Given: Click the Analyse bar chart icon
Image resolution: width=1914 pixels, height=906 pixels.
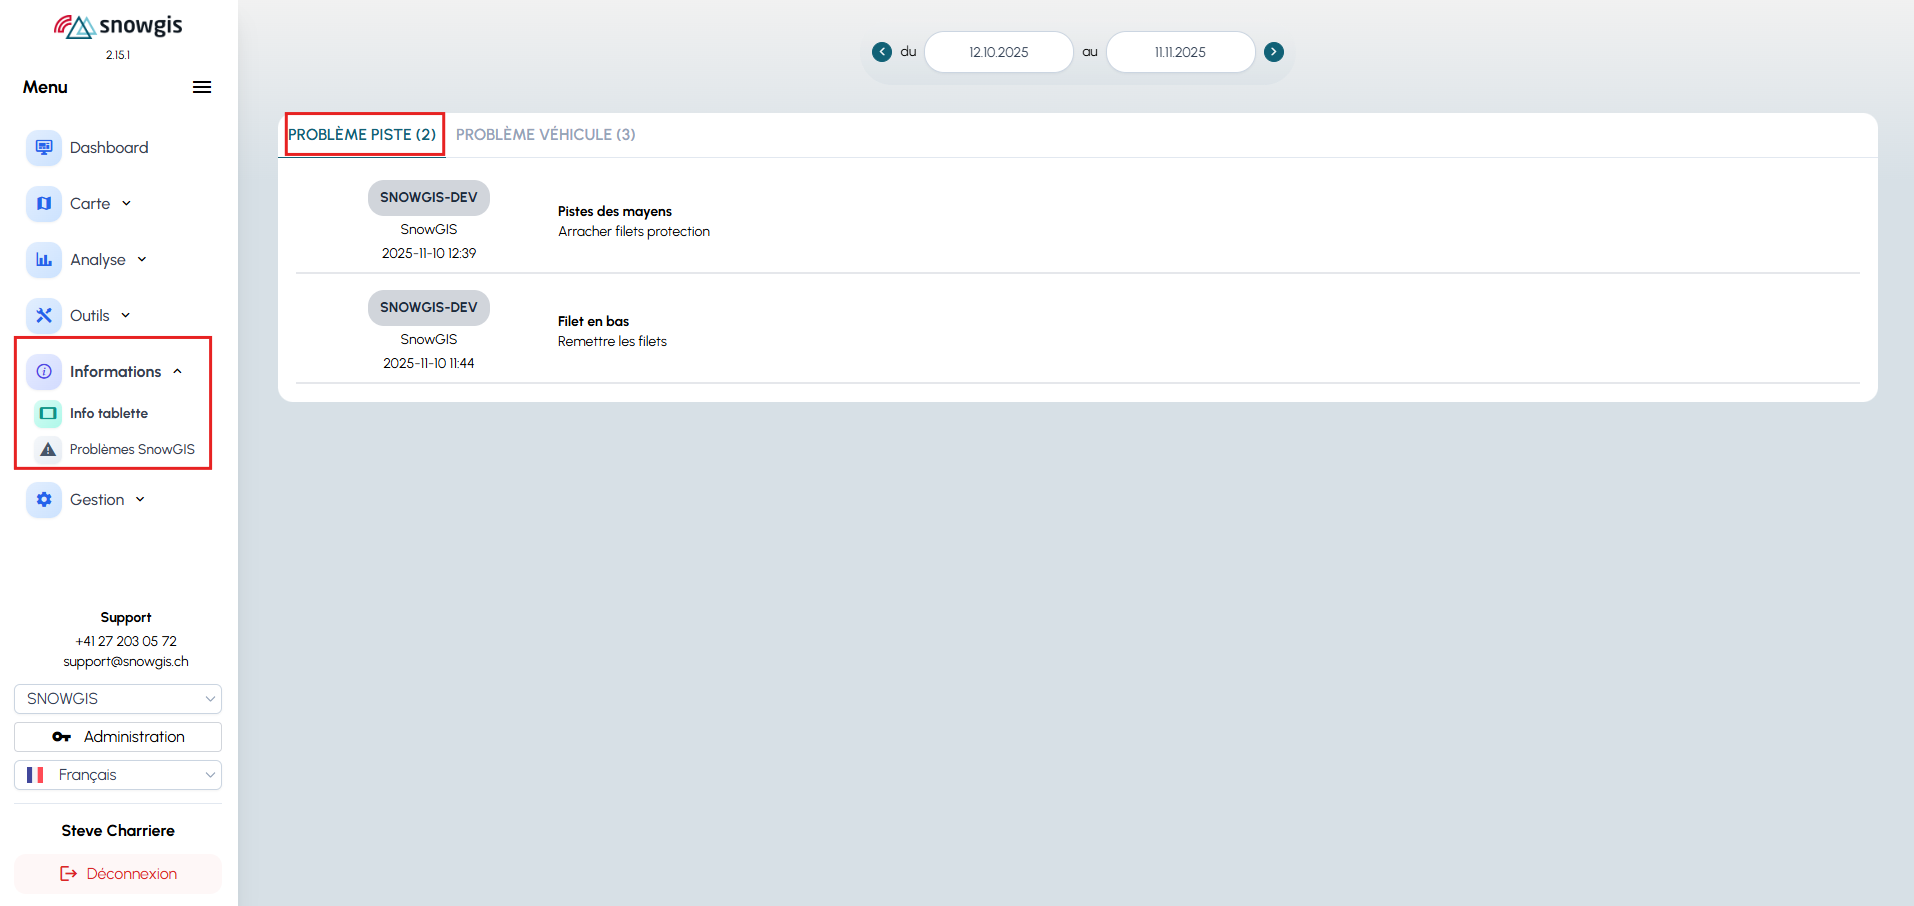Looking at the screenshot, I should [x=44, y=260].
